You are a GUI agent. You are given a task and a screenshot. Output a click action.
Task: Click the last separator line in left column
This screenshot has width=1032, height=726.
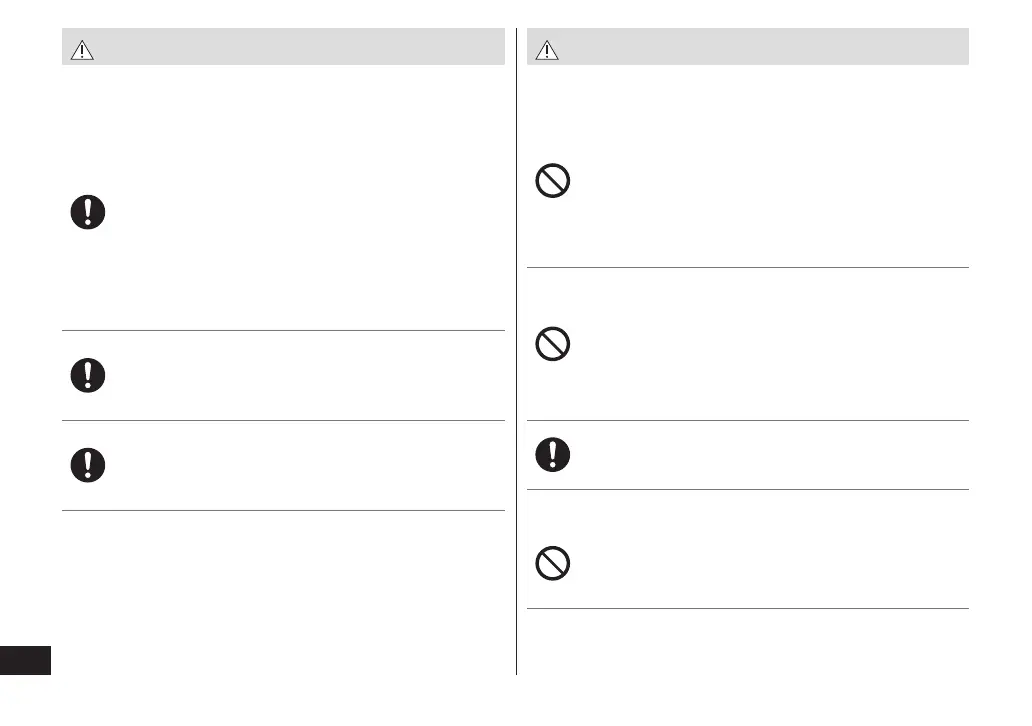[x=283, y=510]
